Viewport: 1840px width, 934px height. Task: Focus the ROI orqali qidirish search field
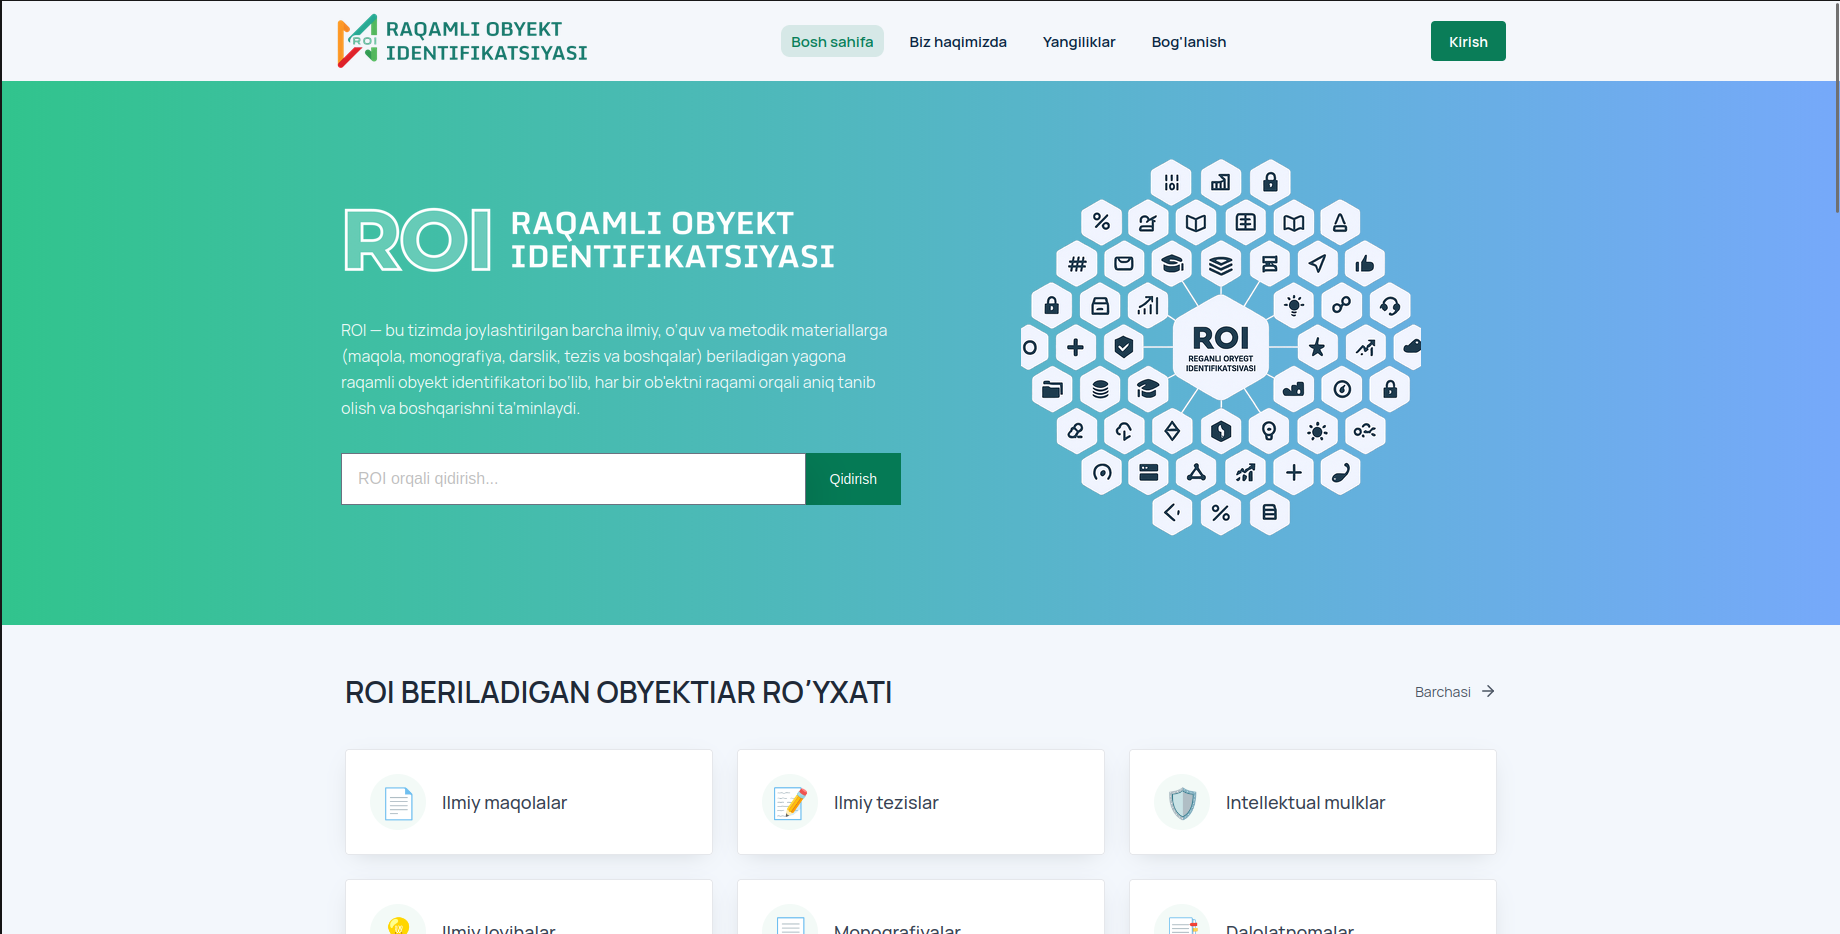pyautogui.click(x=573, y=479)
